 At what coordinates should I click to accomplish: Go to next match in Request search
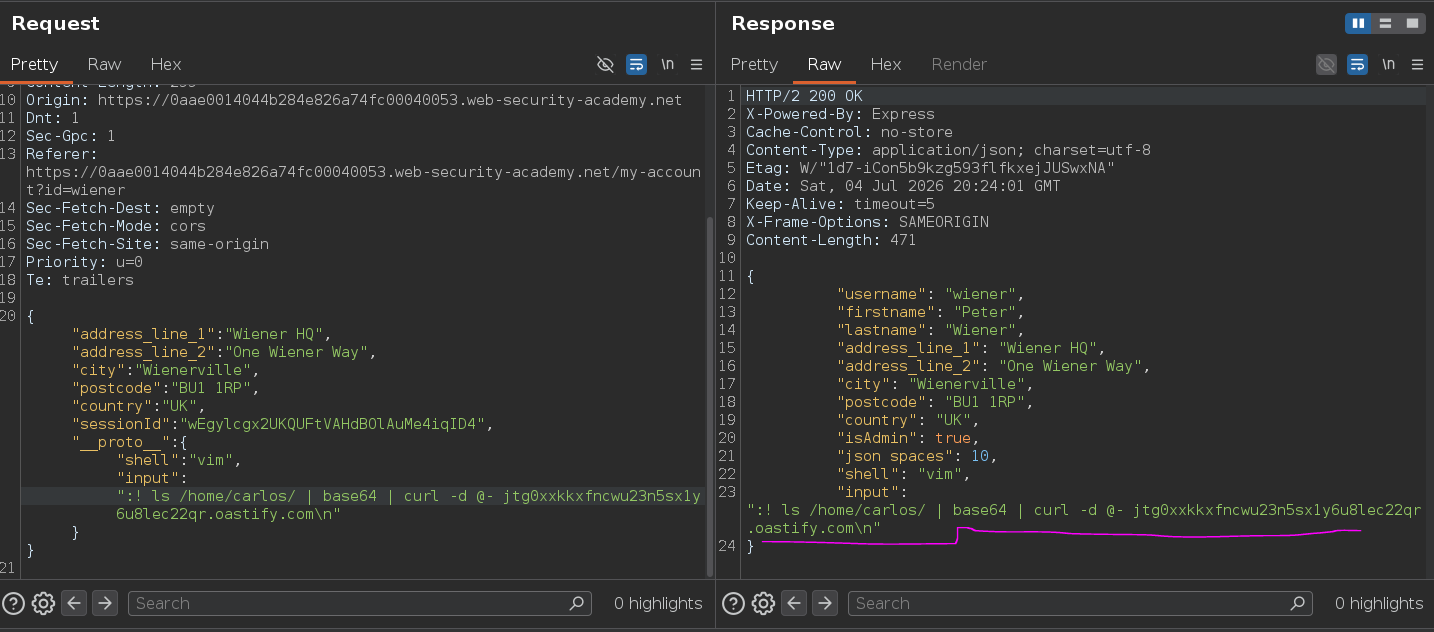click(104, 603)
